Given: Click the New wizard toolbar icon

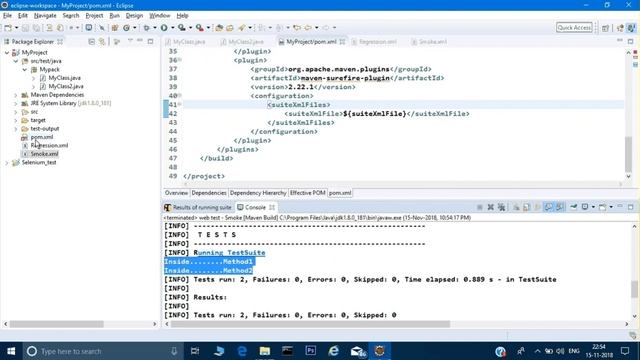Looking at the screenshot, I should click(8, 28).
